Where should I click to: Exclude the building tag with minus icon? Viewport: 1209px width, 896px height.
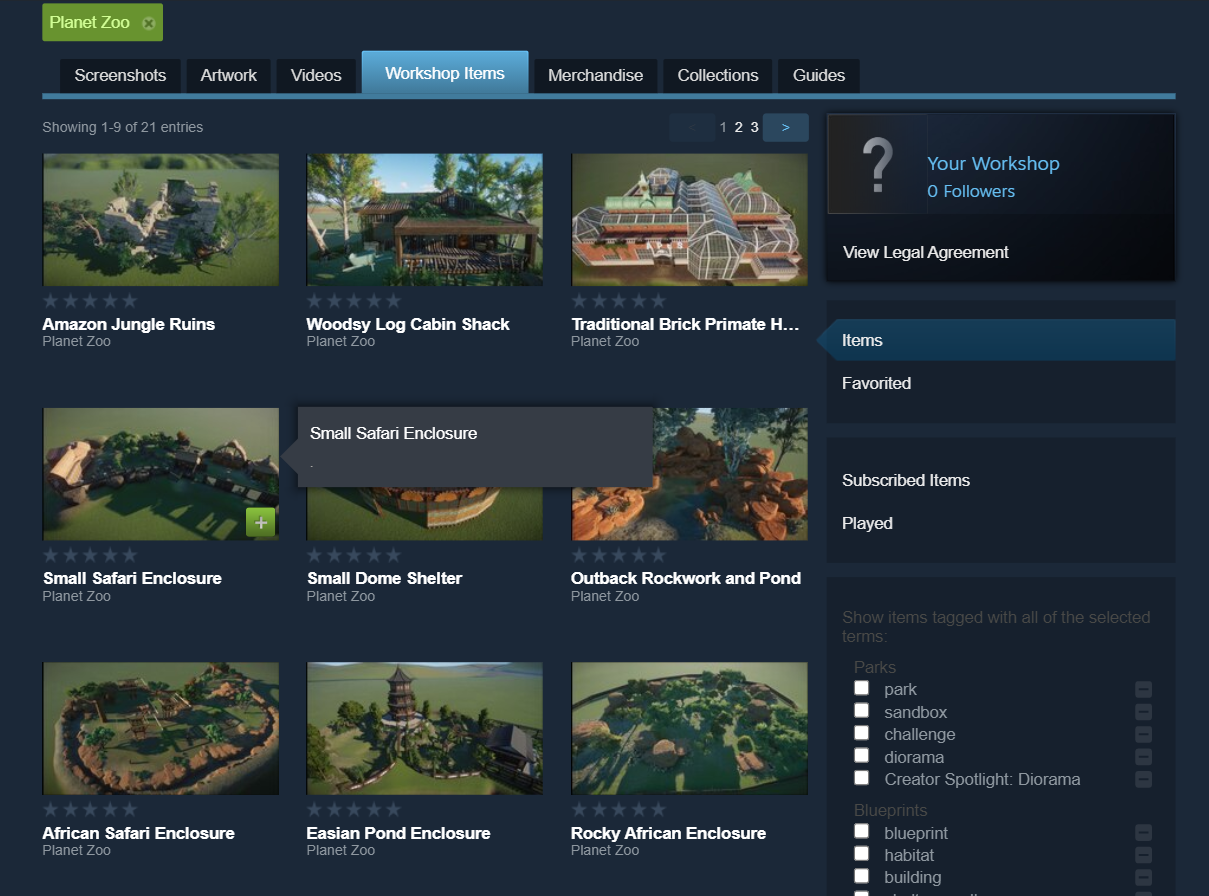coord(1143,877)
